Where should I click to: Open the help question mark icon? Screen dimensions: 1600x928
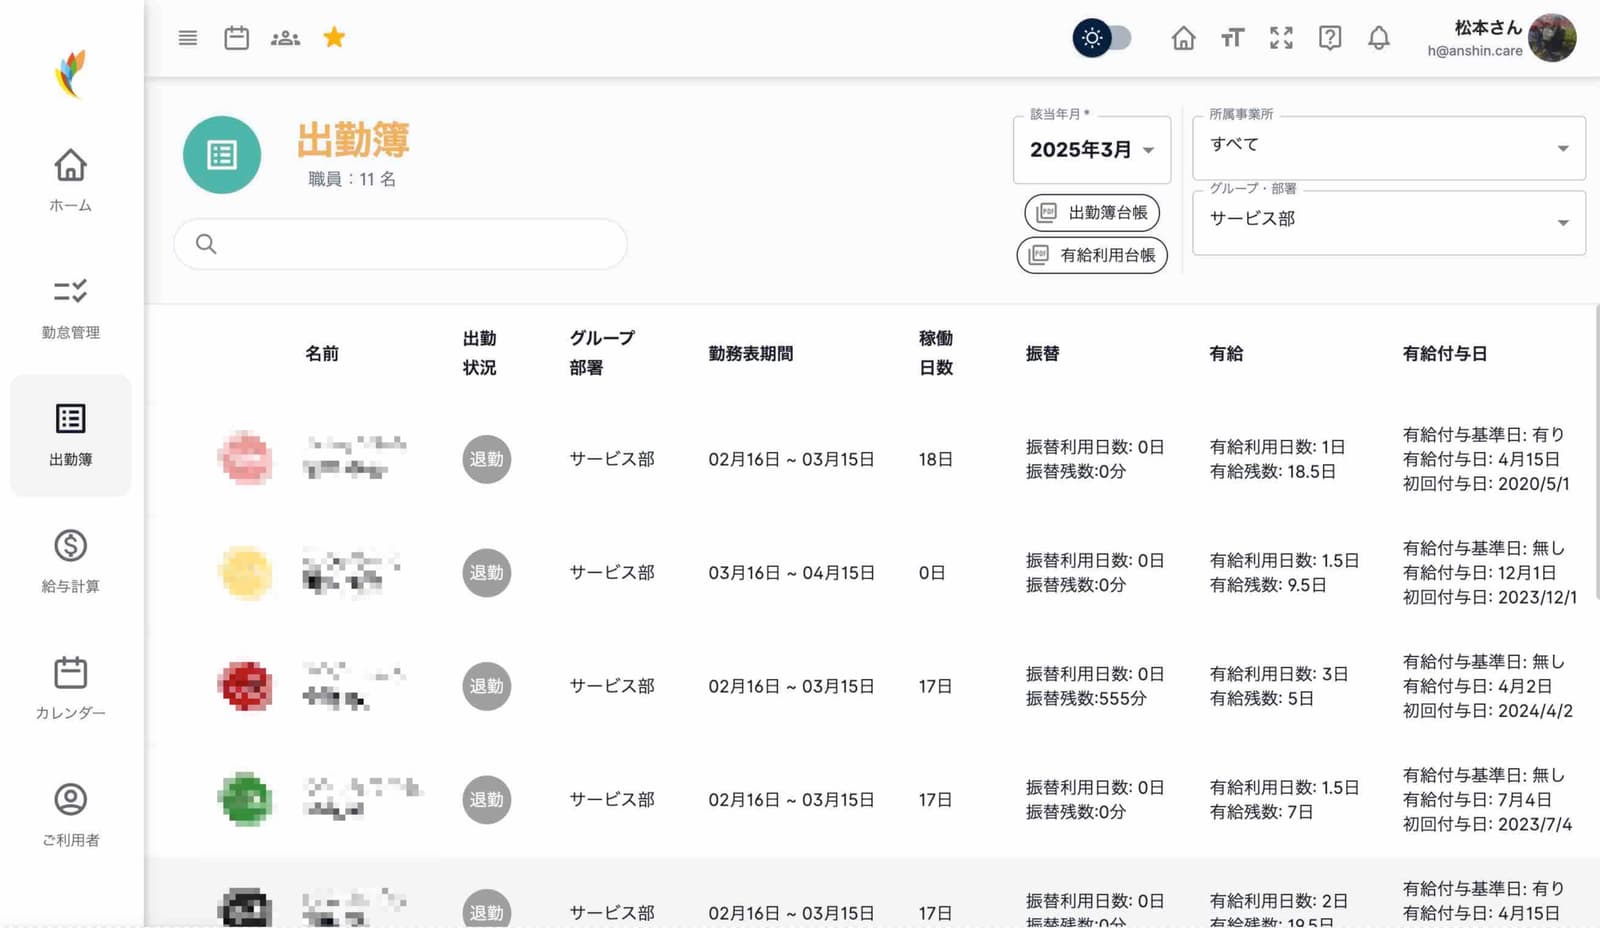[x=1330, y=38]
